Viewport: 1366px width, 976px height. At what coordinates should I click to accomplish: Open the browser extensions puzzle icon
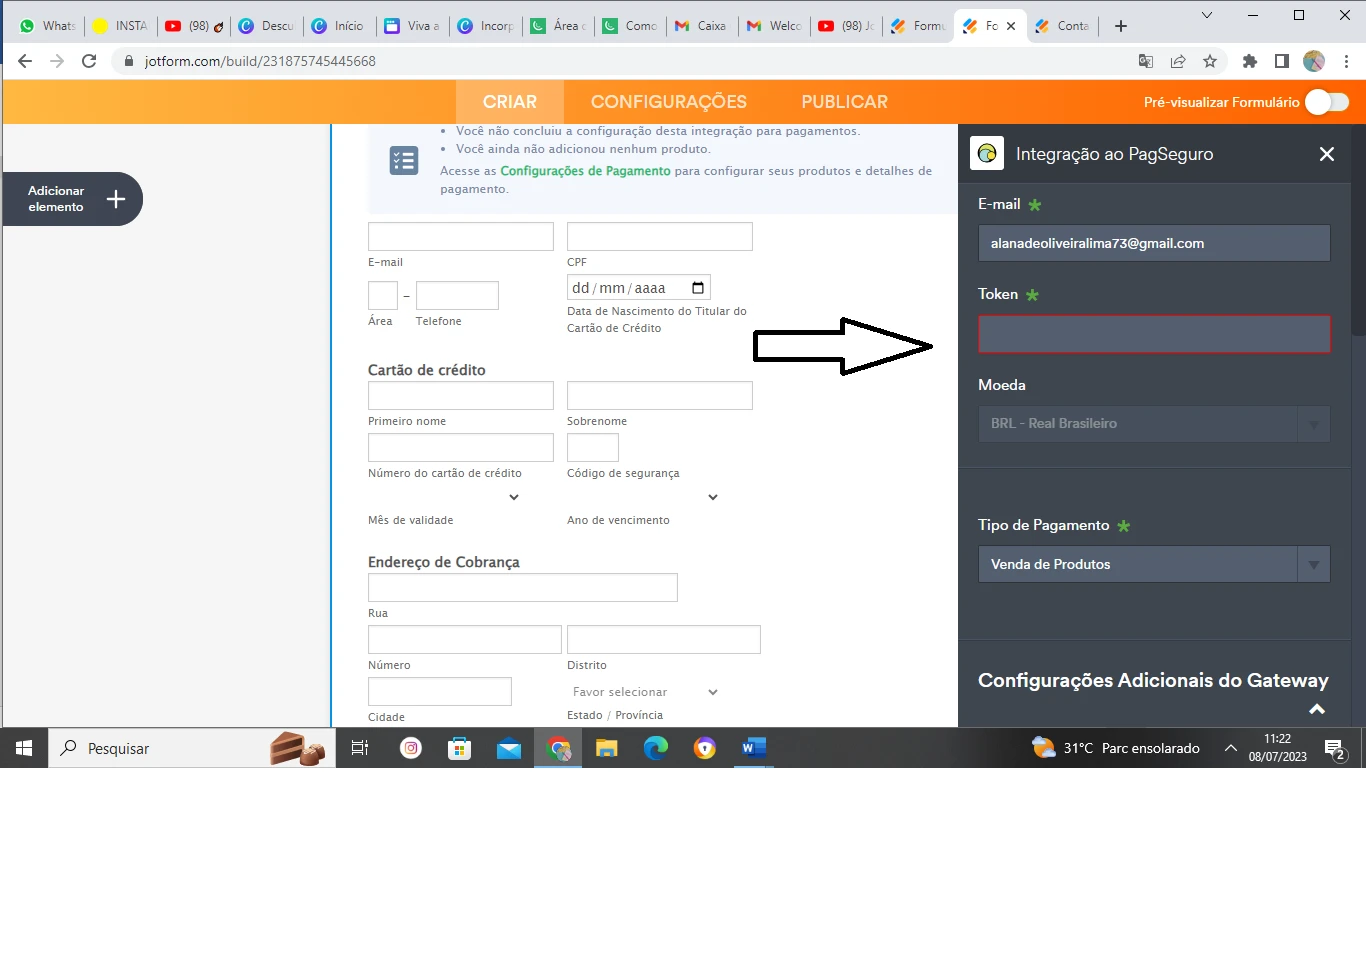(1249, 61)
